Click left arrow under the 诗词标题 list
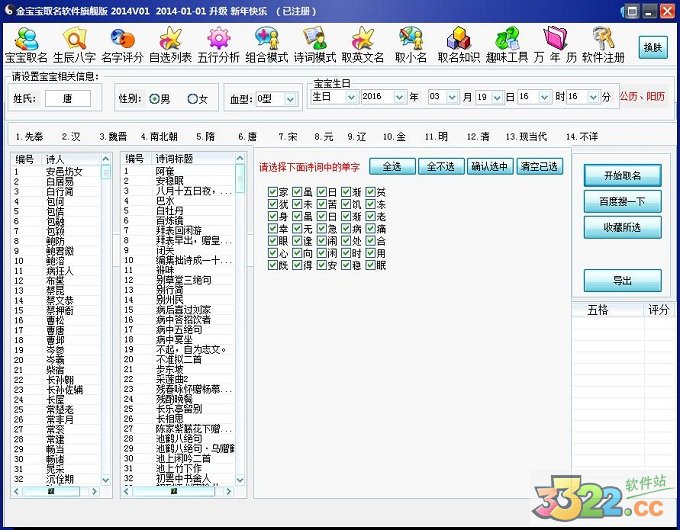This screenshot has width=680, height=530. (126, 491)
